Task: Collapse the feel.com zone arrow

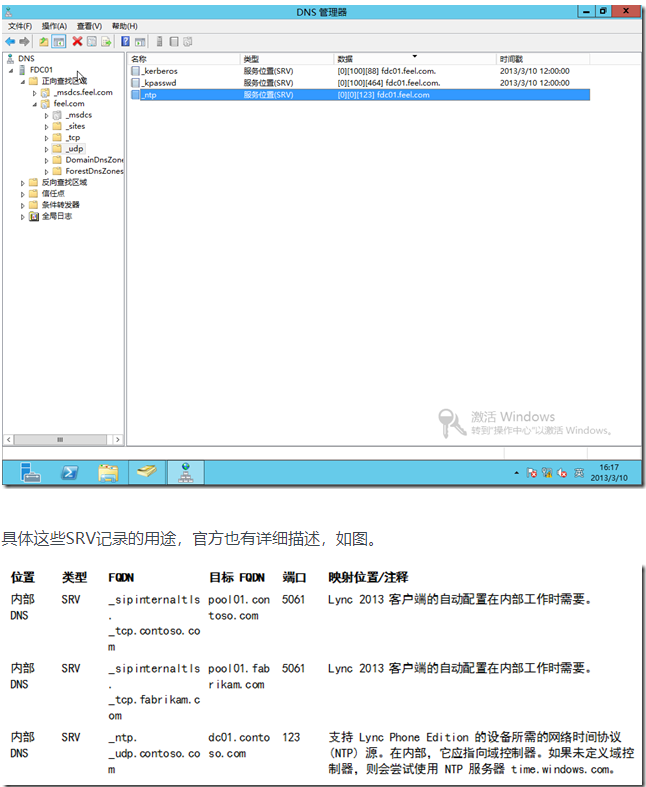Action: point(35,104)
